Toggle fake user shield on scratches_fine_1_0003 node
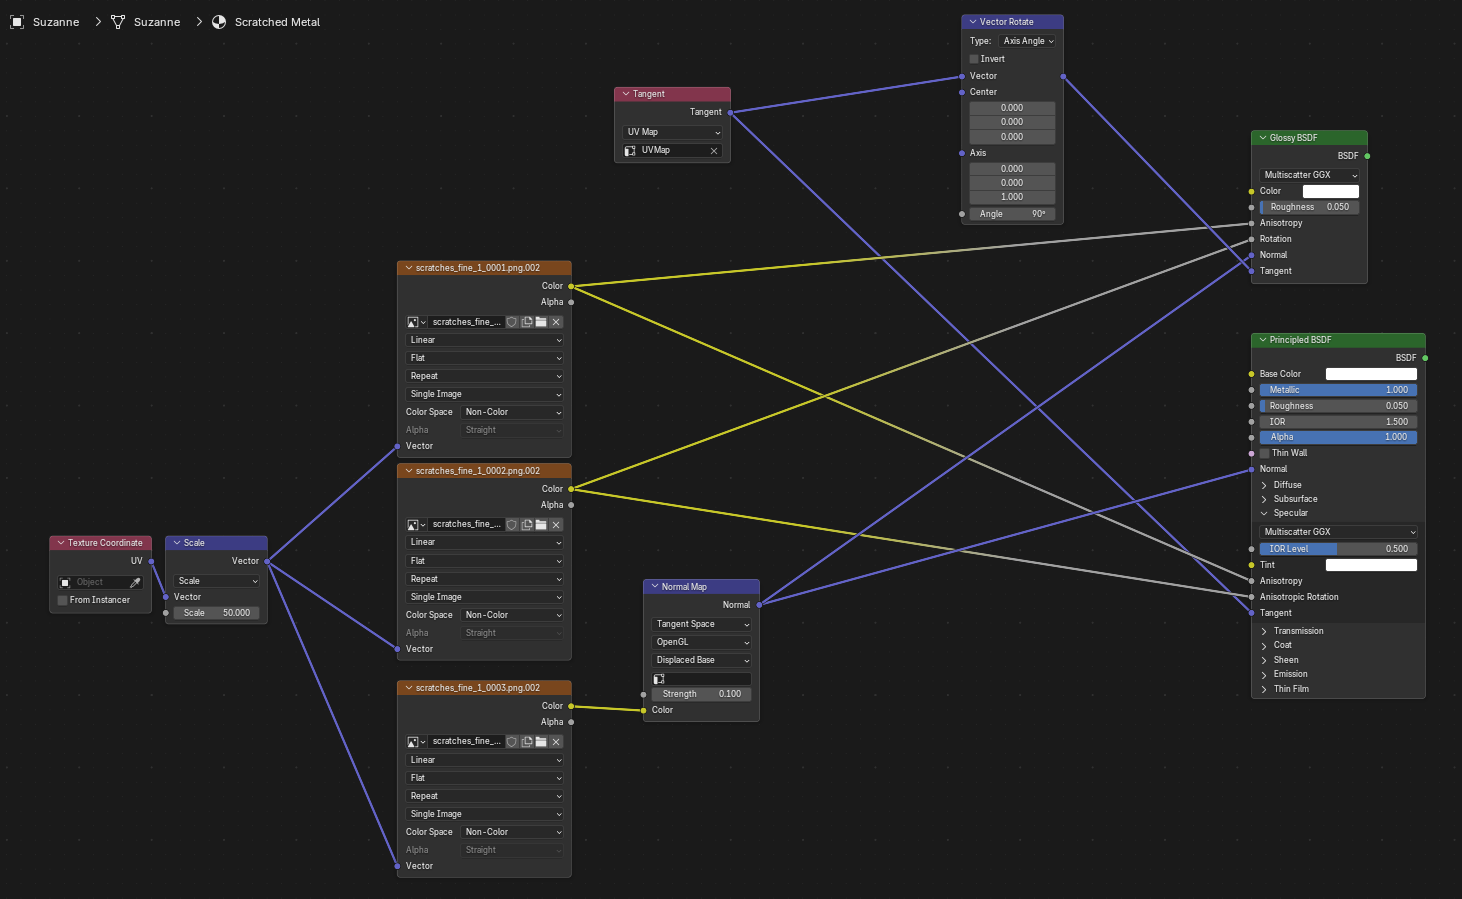This screenshot has width=1462, height=899. point(512,742)
